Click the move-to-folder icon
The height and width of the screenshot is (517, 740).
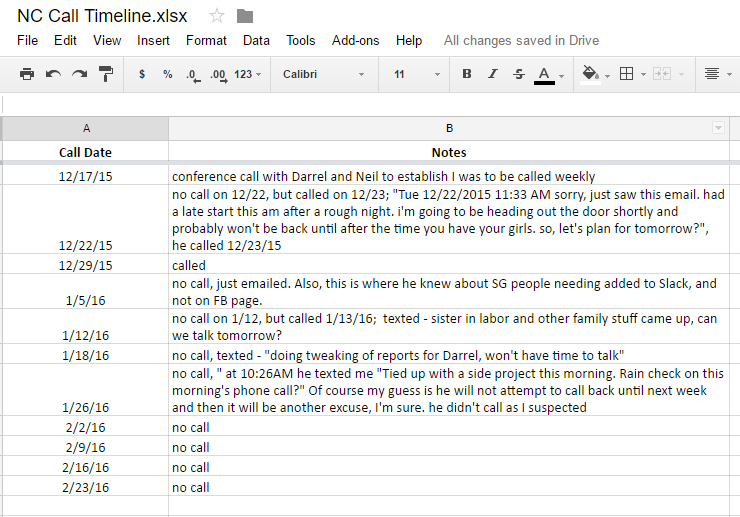tap(244, 17)
